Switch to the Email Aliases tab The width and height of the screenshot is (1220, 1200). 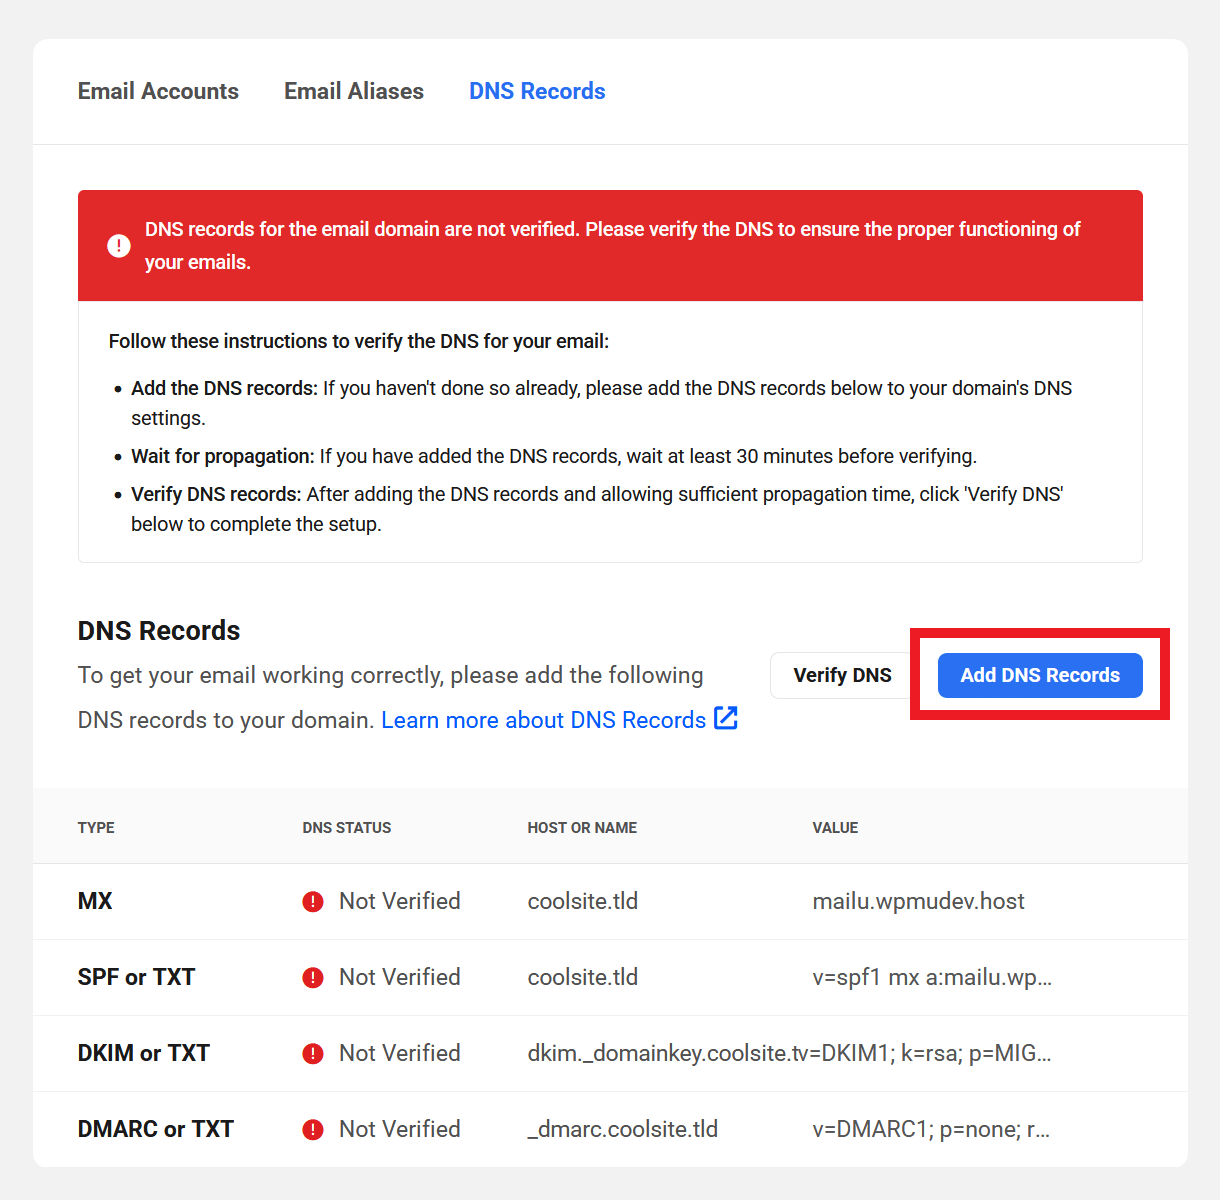pyautogui.click(x=354, y=91)
